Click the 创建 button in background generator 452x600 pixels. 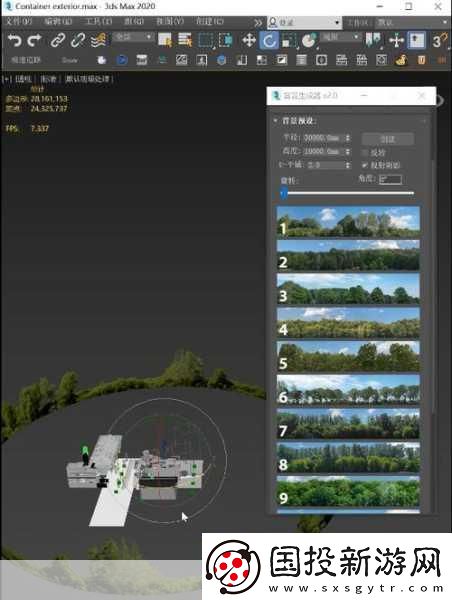[x=388, y=139]
